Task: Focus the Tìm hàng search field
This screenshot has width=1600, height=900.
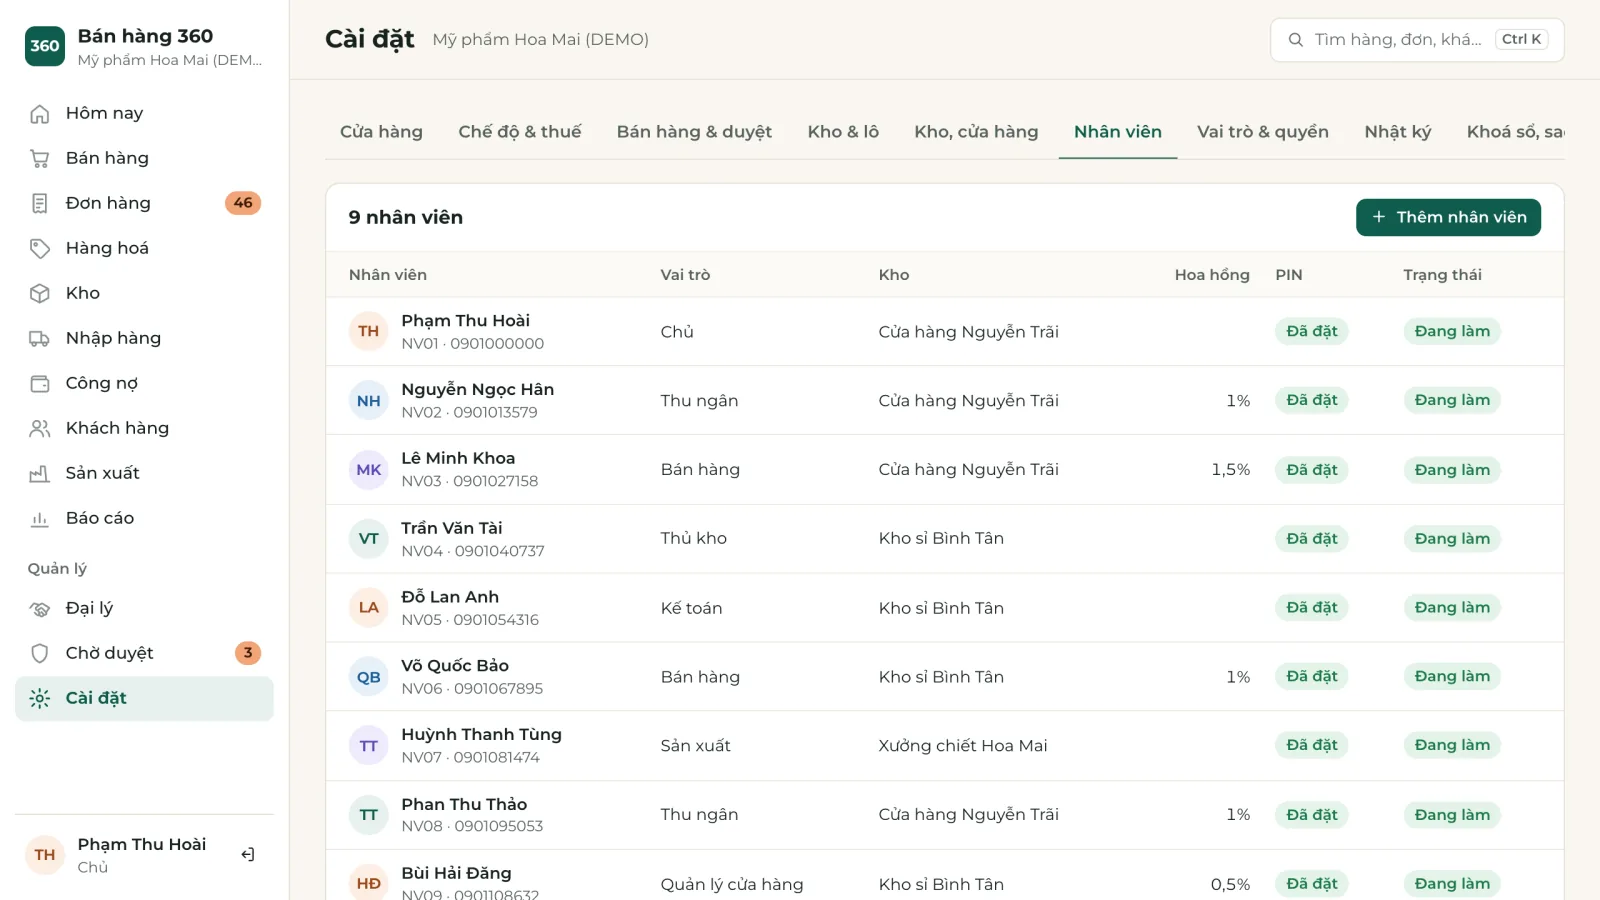Action: 1417,40
